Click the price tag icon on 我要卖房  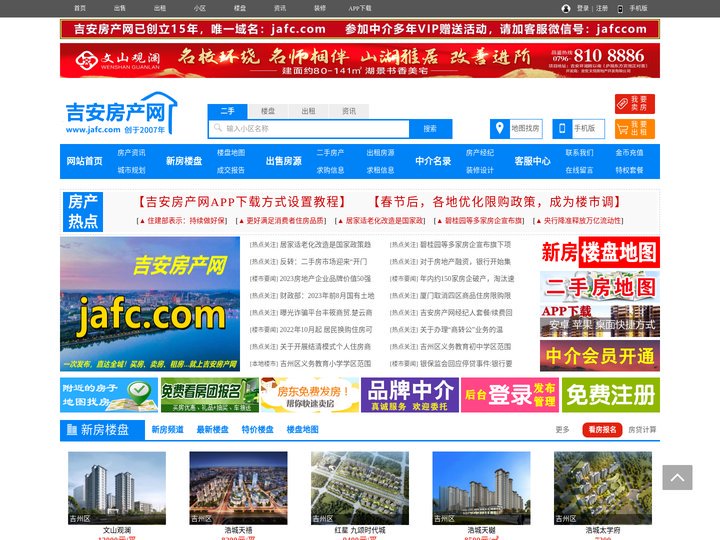click(622, 103)
